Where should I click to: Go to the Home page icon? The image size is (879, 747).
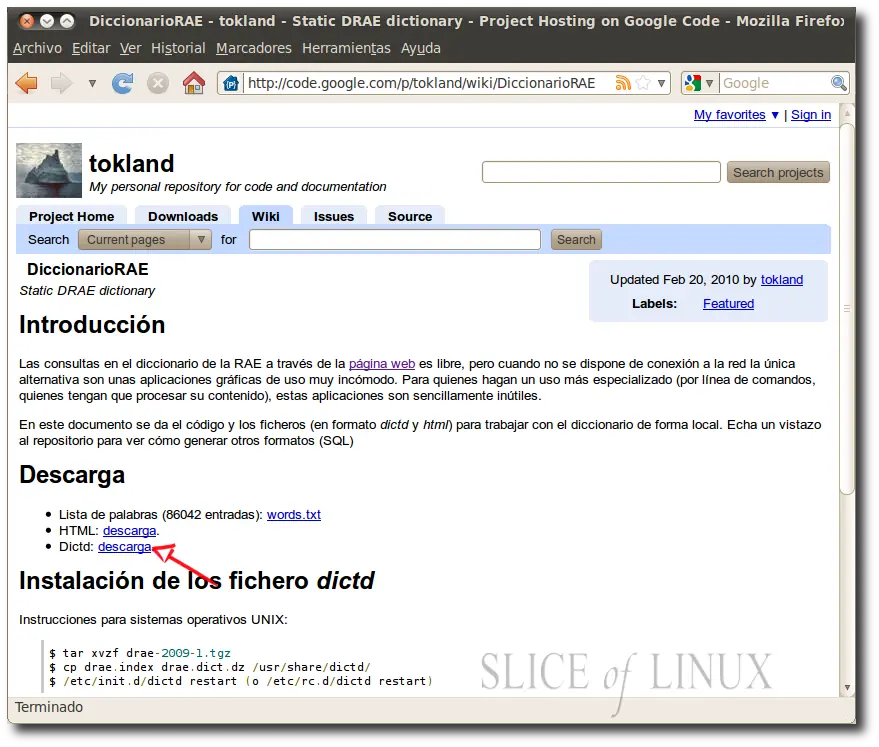click(x=194, y=83)
